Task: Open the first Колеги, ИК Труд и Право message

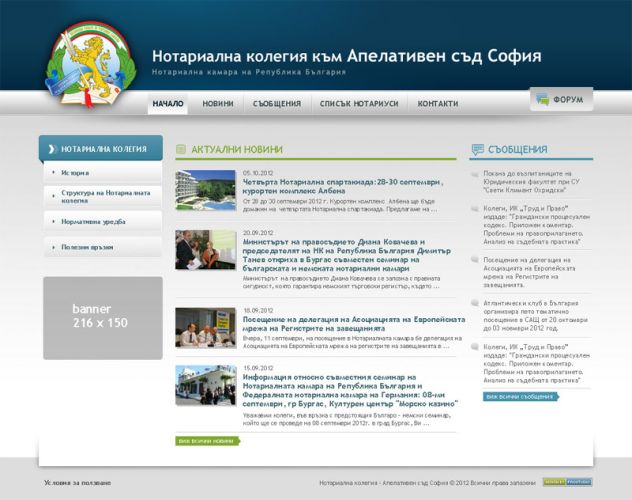Action: 536,225
